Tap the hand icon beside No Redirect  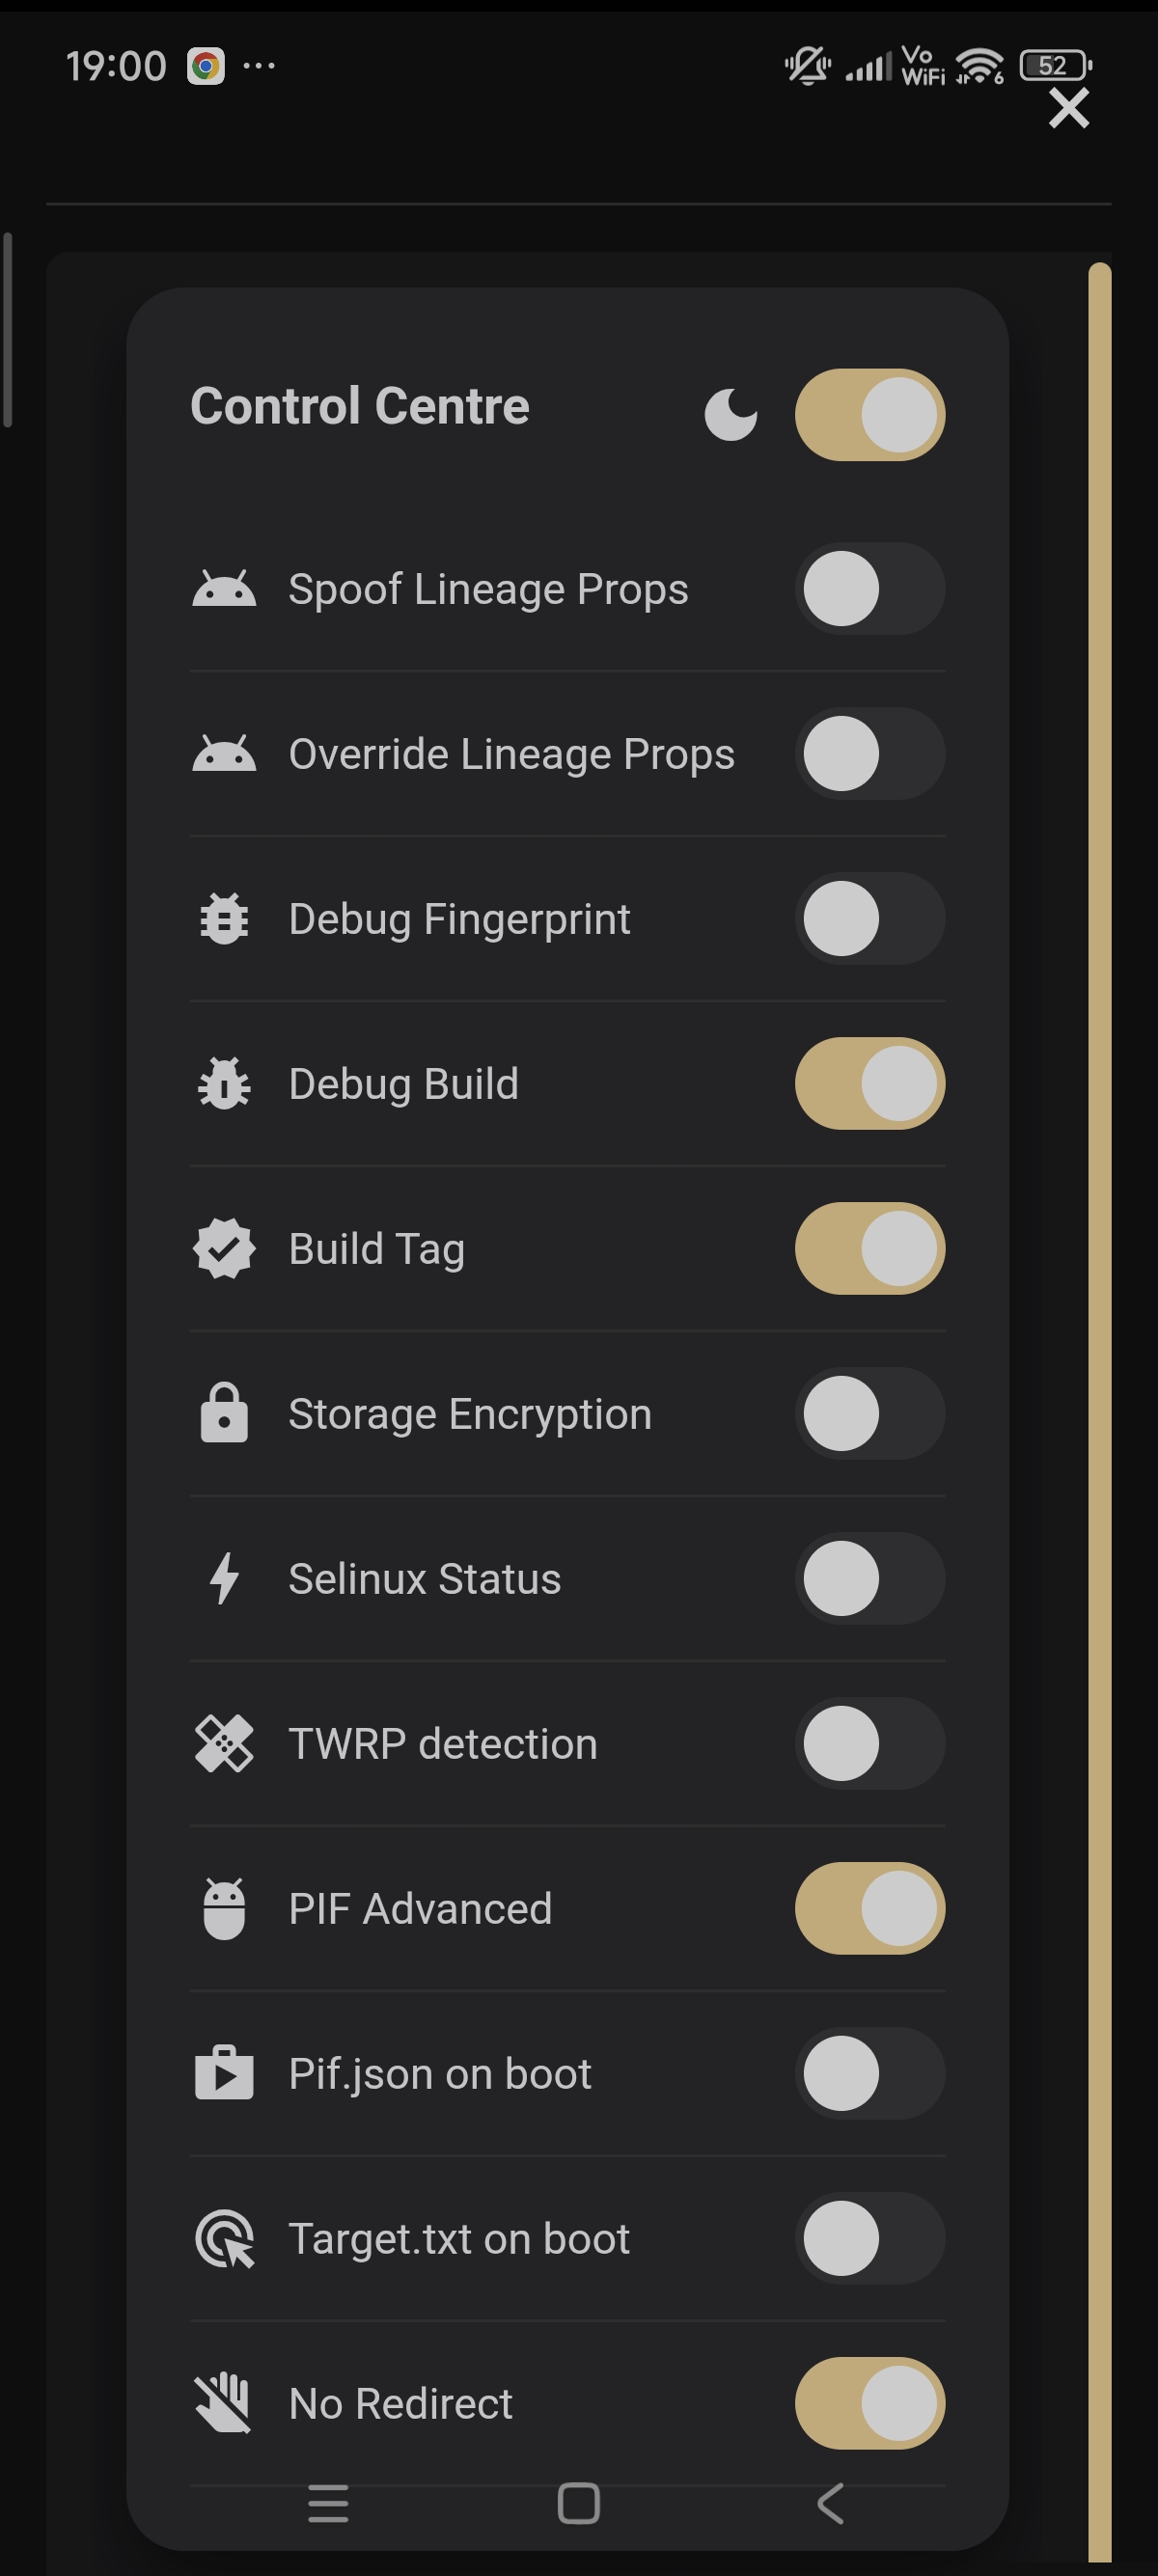point(224,2404)
